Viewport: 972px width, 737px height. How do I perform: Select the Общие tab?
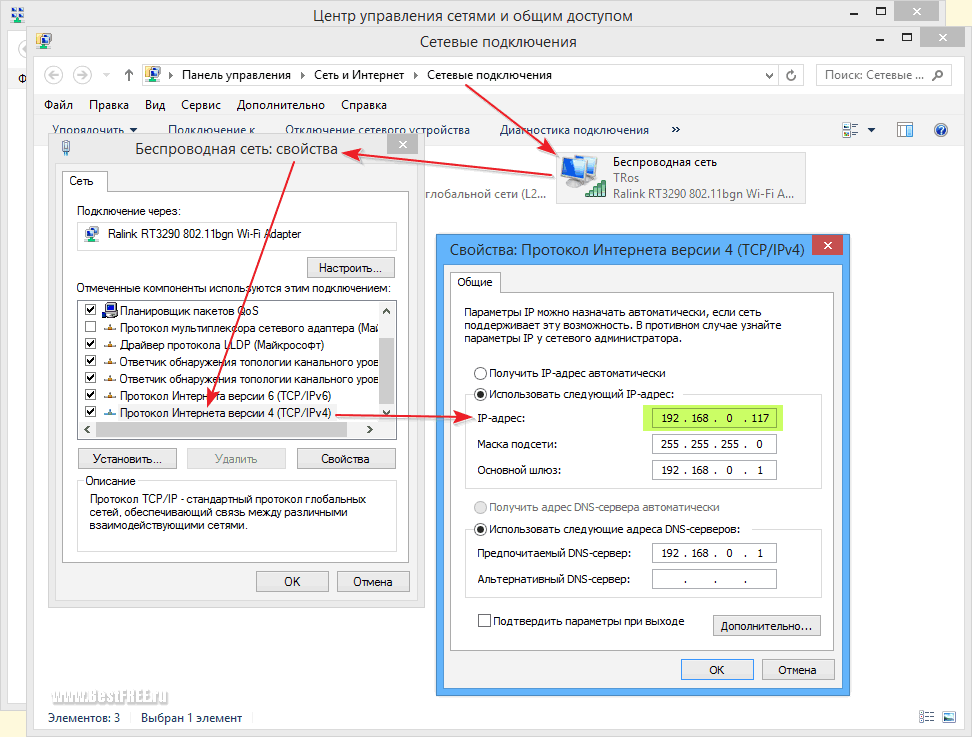(475, 282)
